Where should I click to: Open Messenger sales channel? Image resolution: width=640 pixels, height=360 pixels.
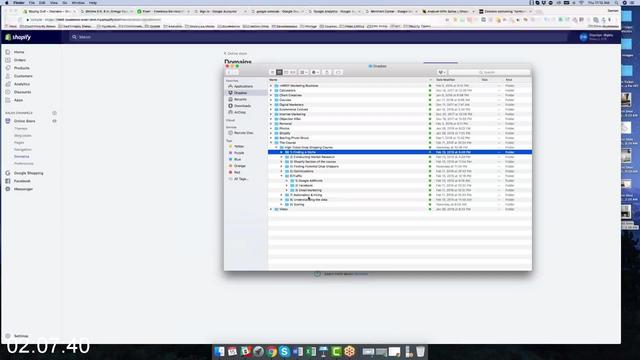point(23,189)
